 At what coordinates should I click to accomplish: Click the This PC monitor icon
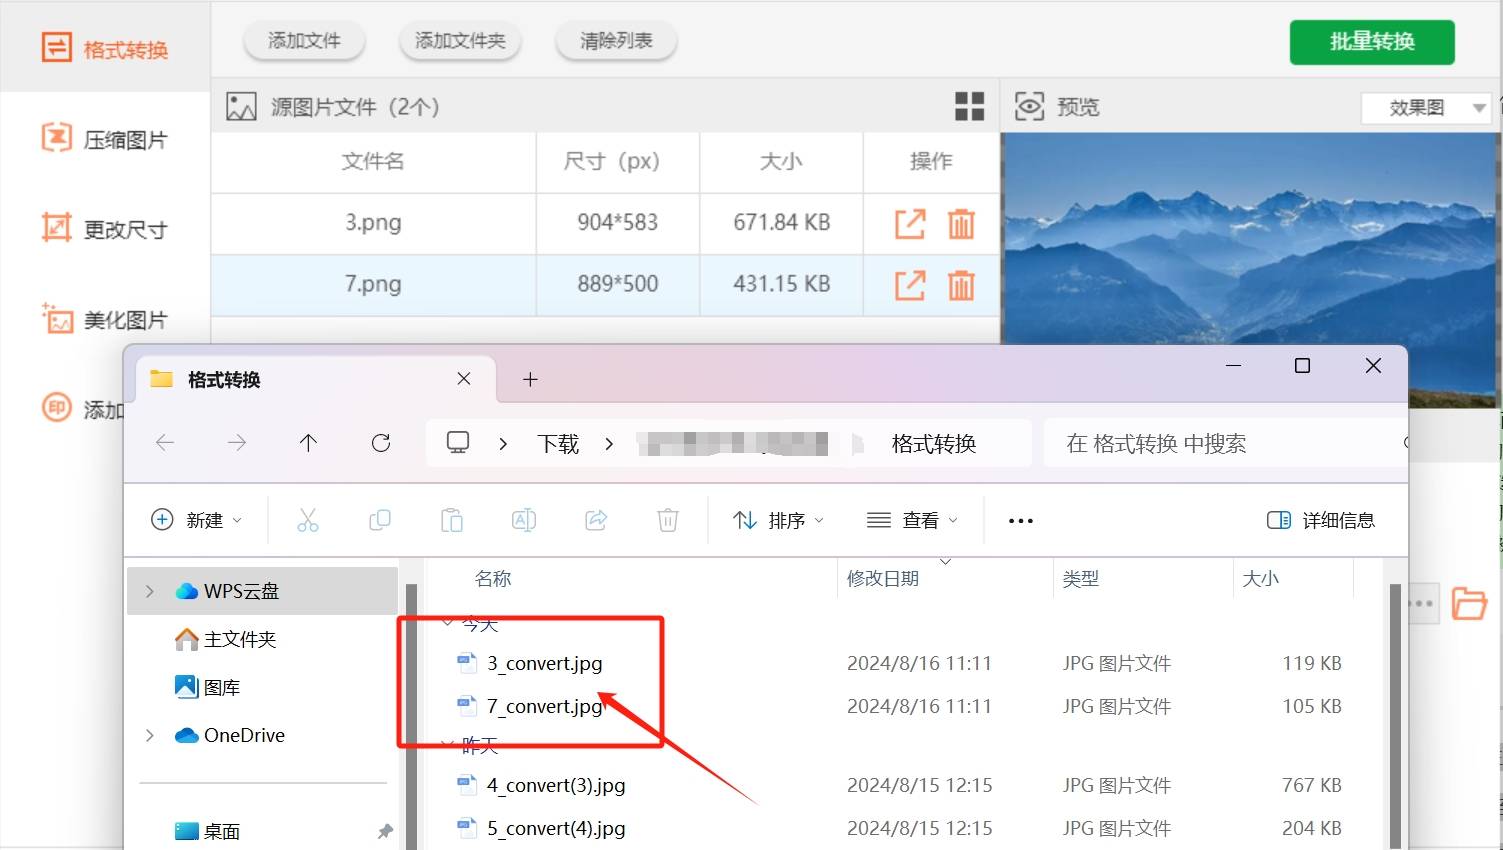coord(458,442)
